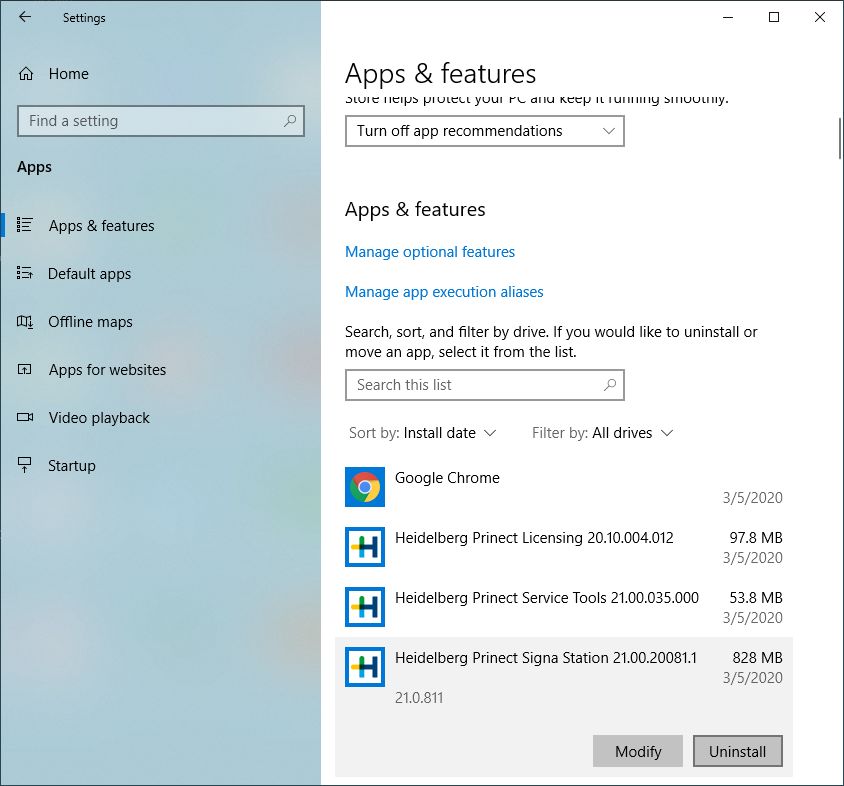Click the Apps & features list icon
This screenshot has height=786, width=844.
(25, 225)
